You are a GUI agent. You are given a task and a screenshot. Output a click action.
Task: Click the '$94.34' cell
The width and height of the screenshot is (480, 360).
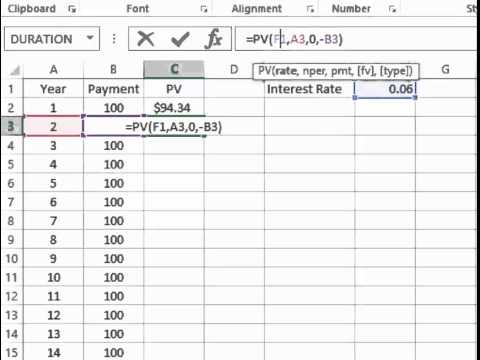pos(174,108)
